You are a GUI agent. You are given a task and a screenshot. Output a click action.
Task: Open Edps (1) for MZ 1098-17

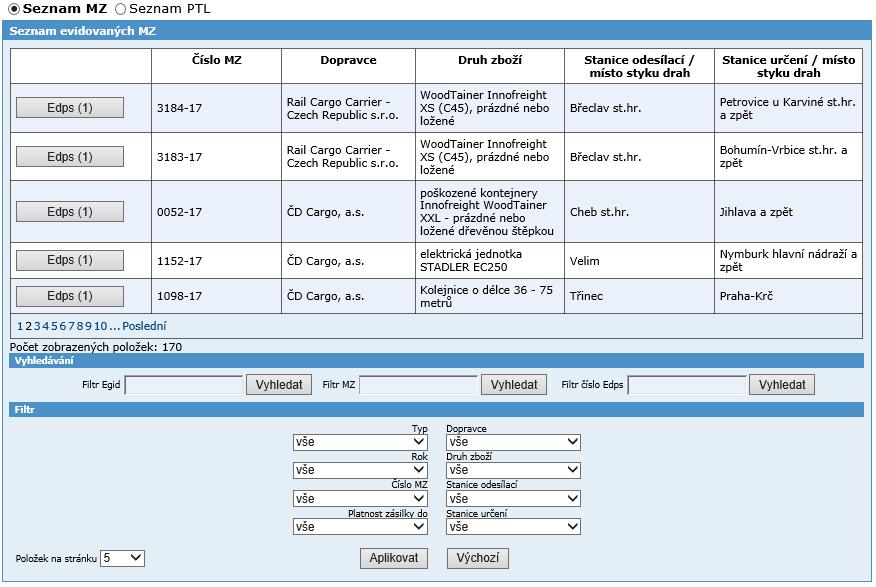(x=70, y=296)
